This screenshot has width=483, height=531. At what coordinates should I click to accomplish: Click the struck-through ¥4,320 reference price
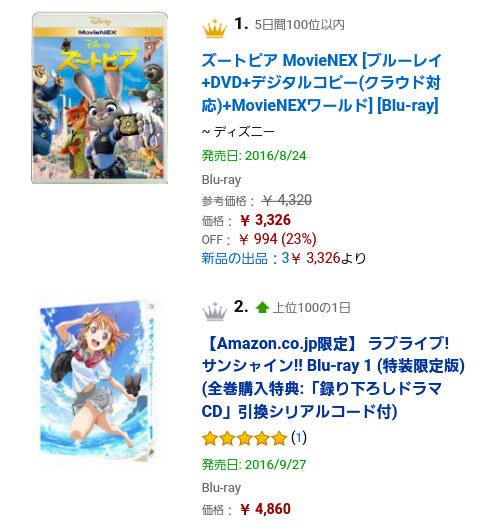click(287, 200)
